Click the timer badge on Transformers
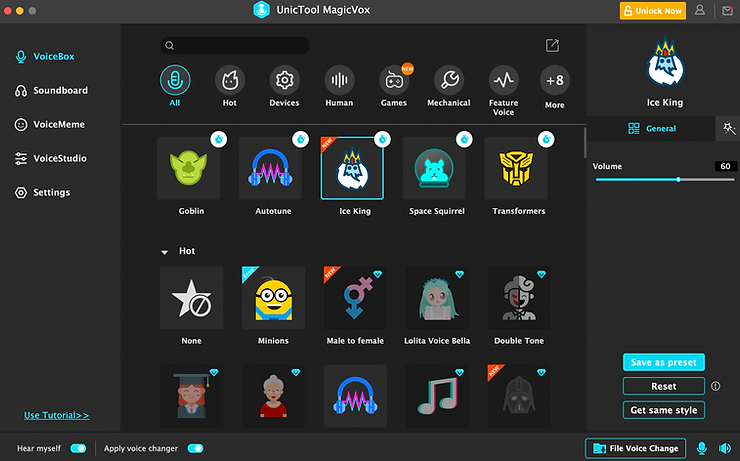This screenshot has width=740, height=461. pos(546,139)
